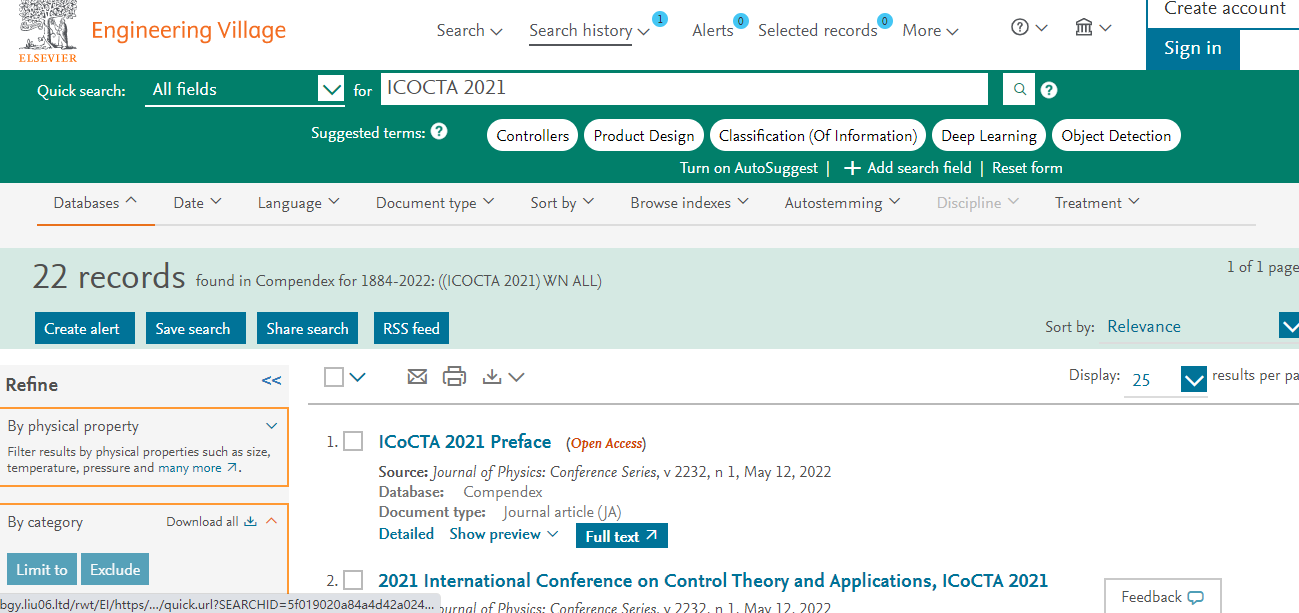Open Full text link for first record
The width and height of the screenshot is (1299, 613).
pyautogui.click(x=621, y=536)
